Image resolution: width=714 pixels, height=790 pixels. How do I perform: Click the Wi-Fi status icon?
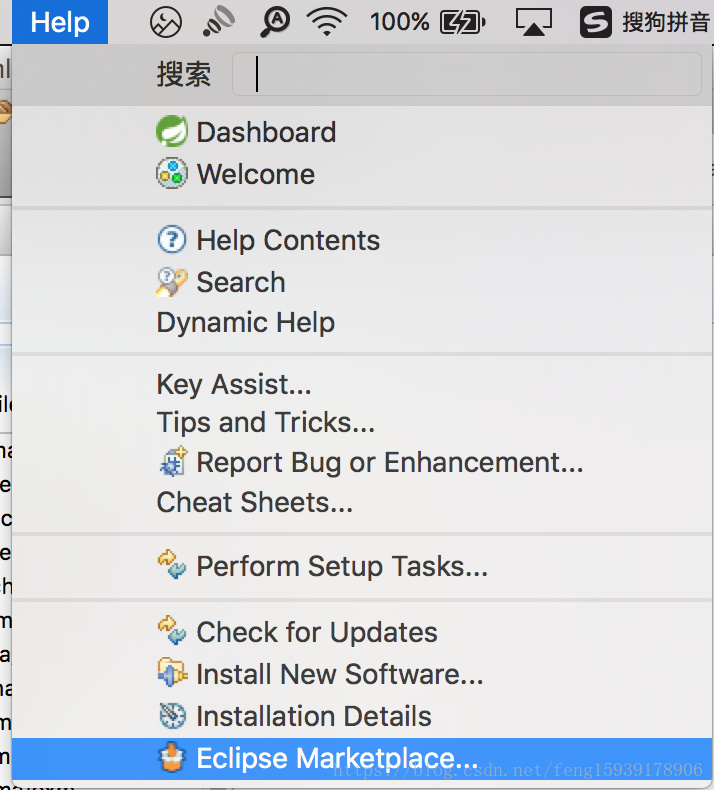(327, 22)
